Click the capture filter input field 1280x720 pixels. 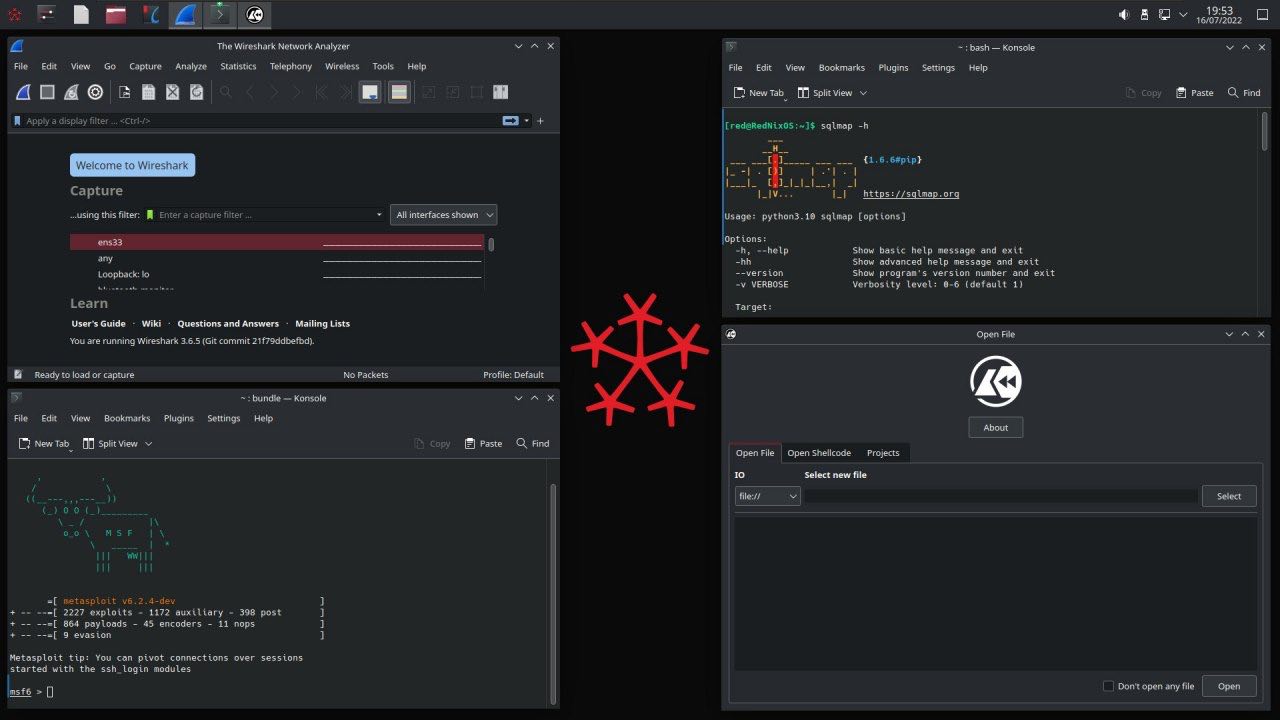264,215
